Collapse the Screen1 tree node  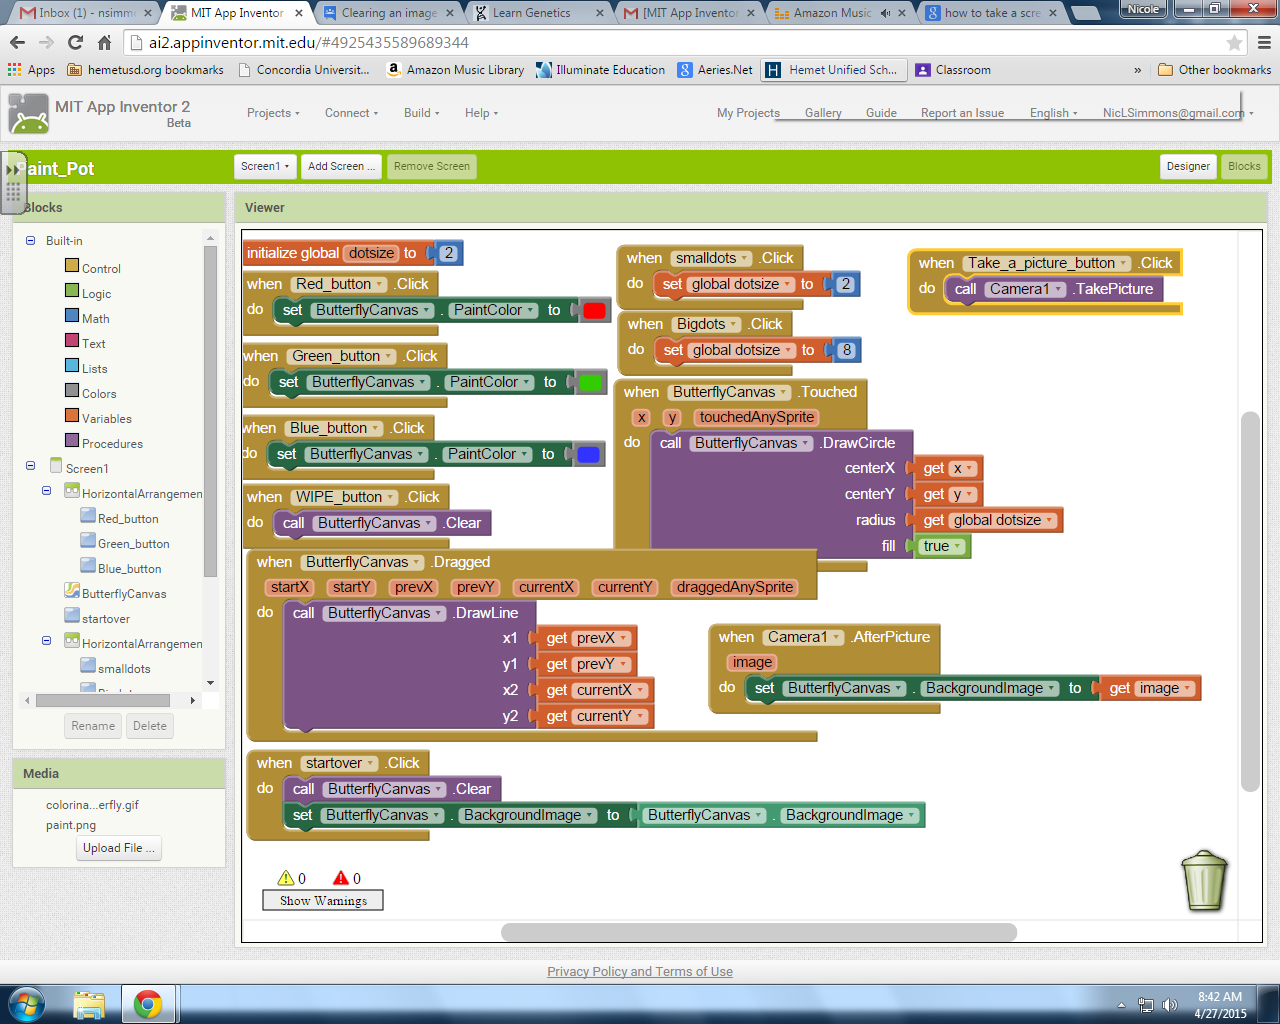(30, 466)
